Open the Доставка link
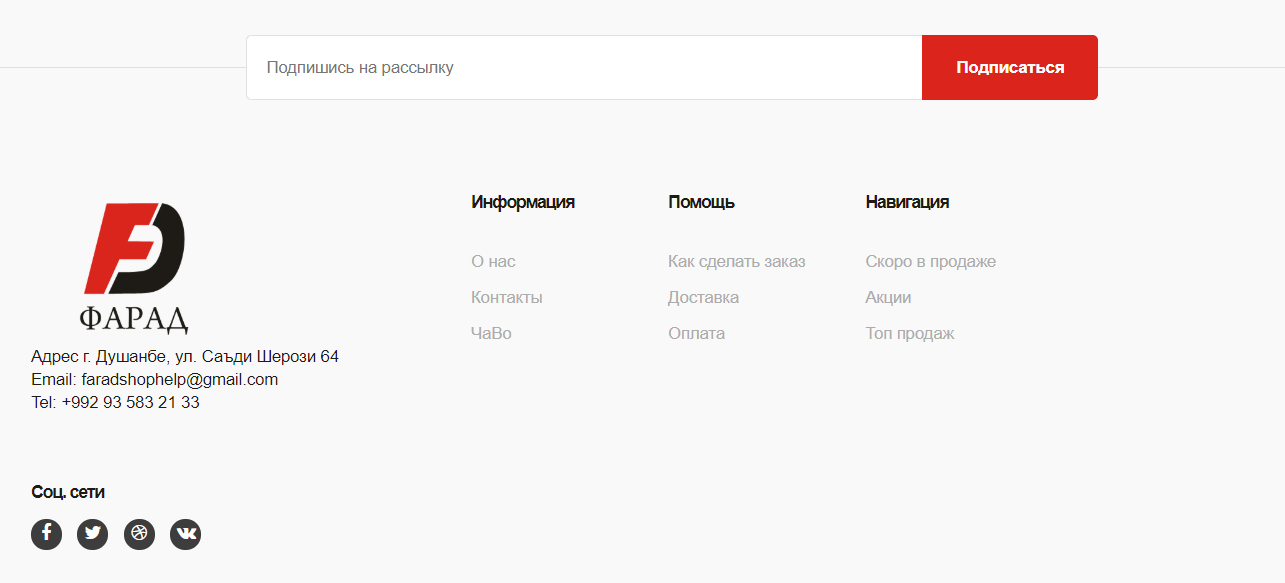The width and height of the screenshot is (1285, 583). [703, 298]
